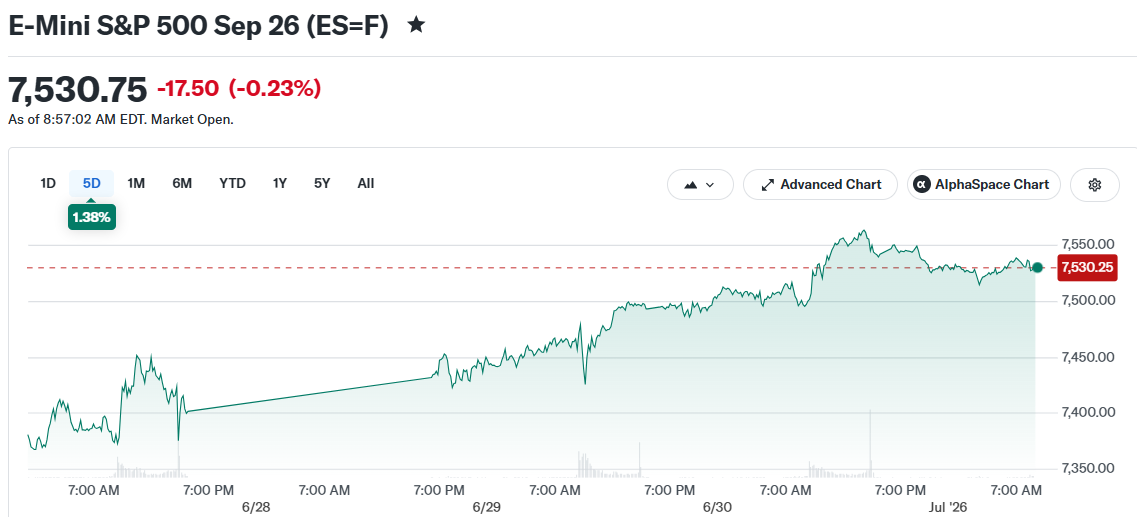Click the 6/28 date label
The width and height of the screenshot is (1137, 517).
tap(257, 506)
